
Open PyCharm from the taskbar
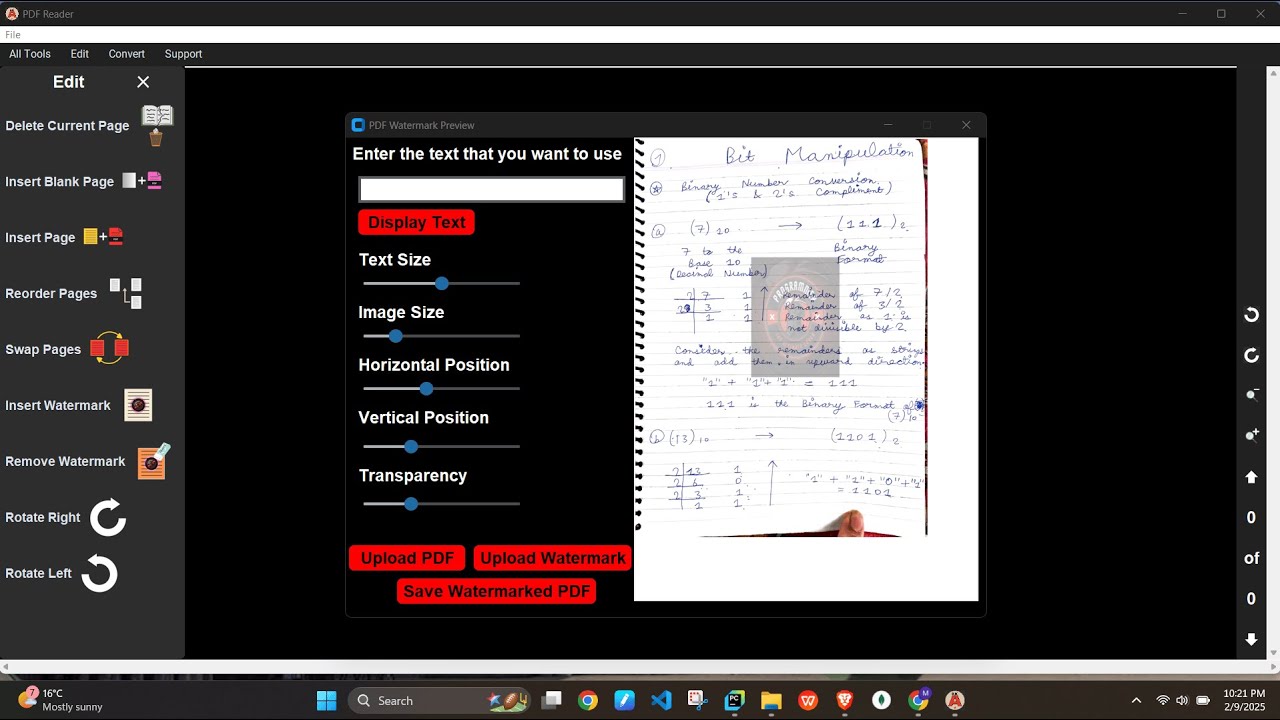(735, 701)
